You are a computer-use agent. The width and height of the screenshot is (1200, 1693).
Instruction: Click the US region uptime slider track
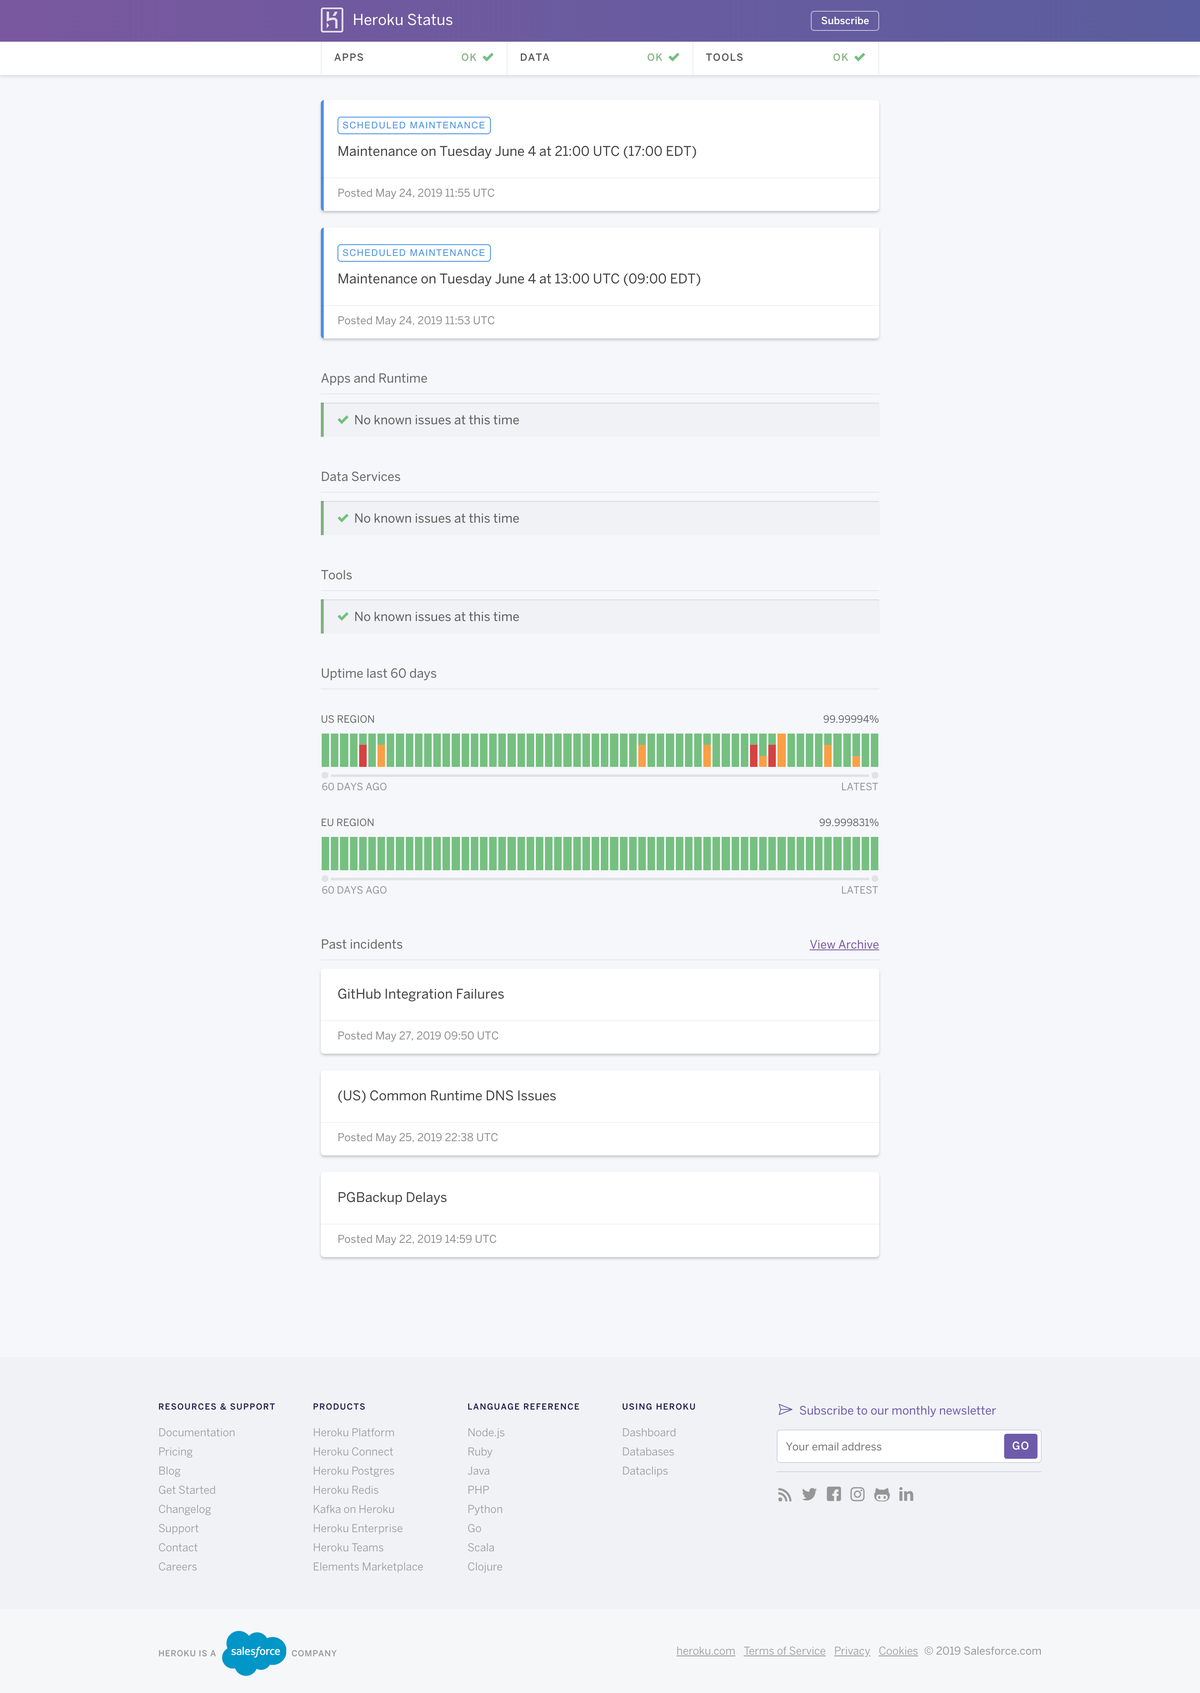click(x=600, y=775)
